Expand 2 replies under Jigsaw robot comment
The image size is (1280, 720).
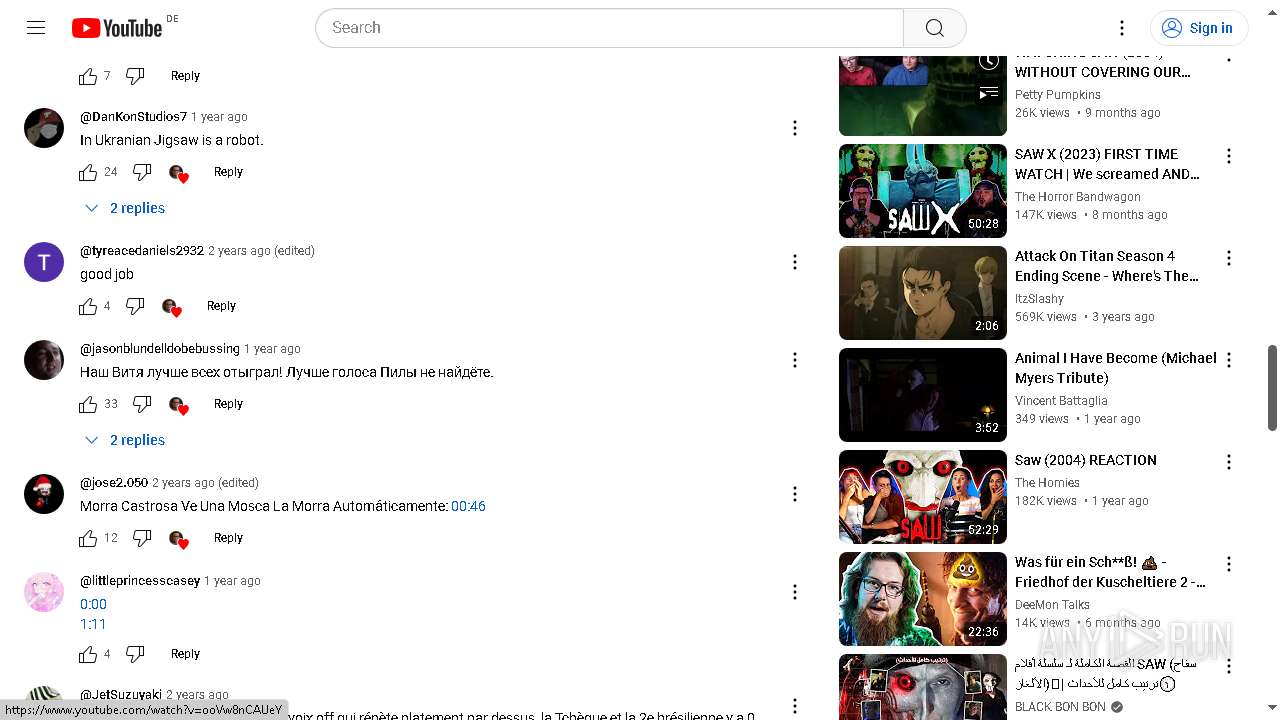[x=125, y=208]
